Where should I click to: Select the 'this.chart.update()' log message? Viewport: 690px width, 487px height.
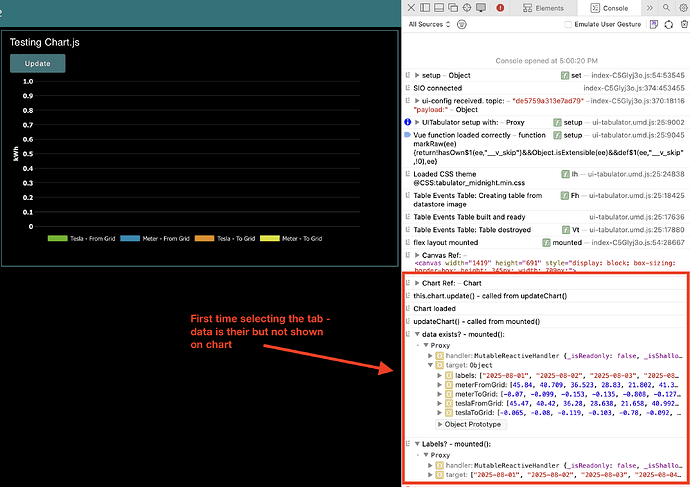click(x=490, y=296)
